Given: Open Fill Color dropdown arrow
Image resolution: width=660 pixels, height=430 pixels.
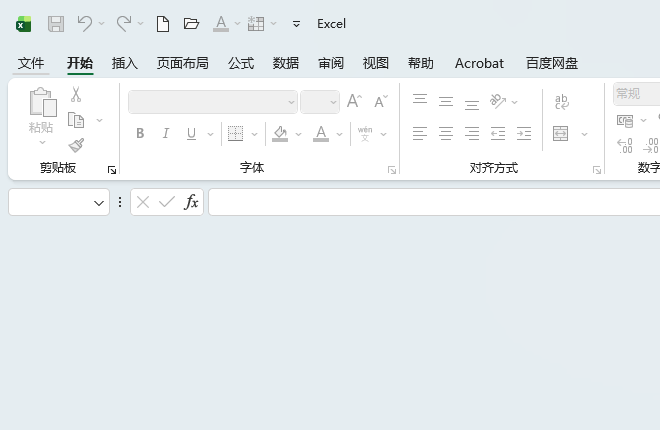Looking at the screenshot, I should [298, 134].
